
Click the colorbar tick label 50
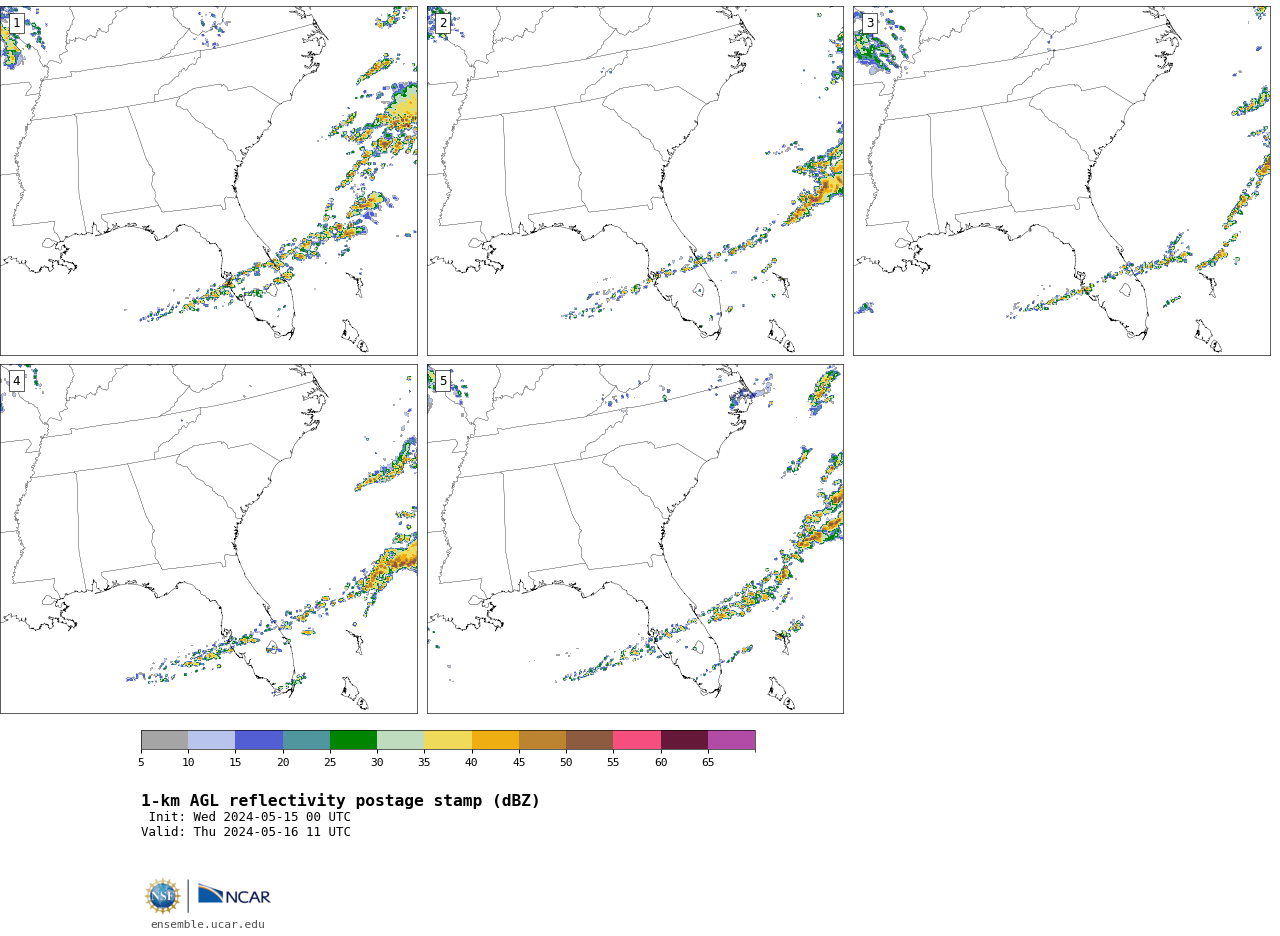pyautogui.click(x=566, y=762)
